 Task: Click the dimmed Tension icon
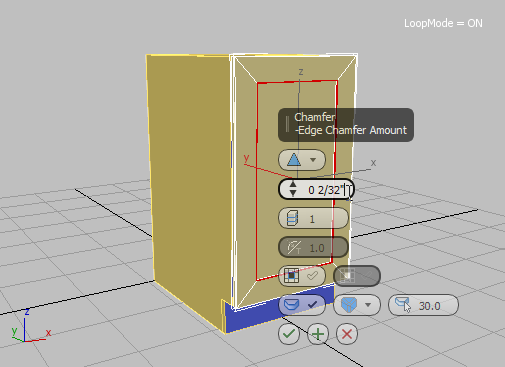(x=294, y=248)
